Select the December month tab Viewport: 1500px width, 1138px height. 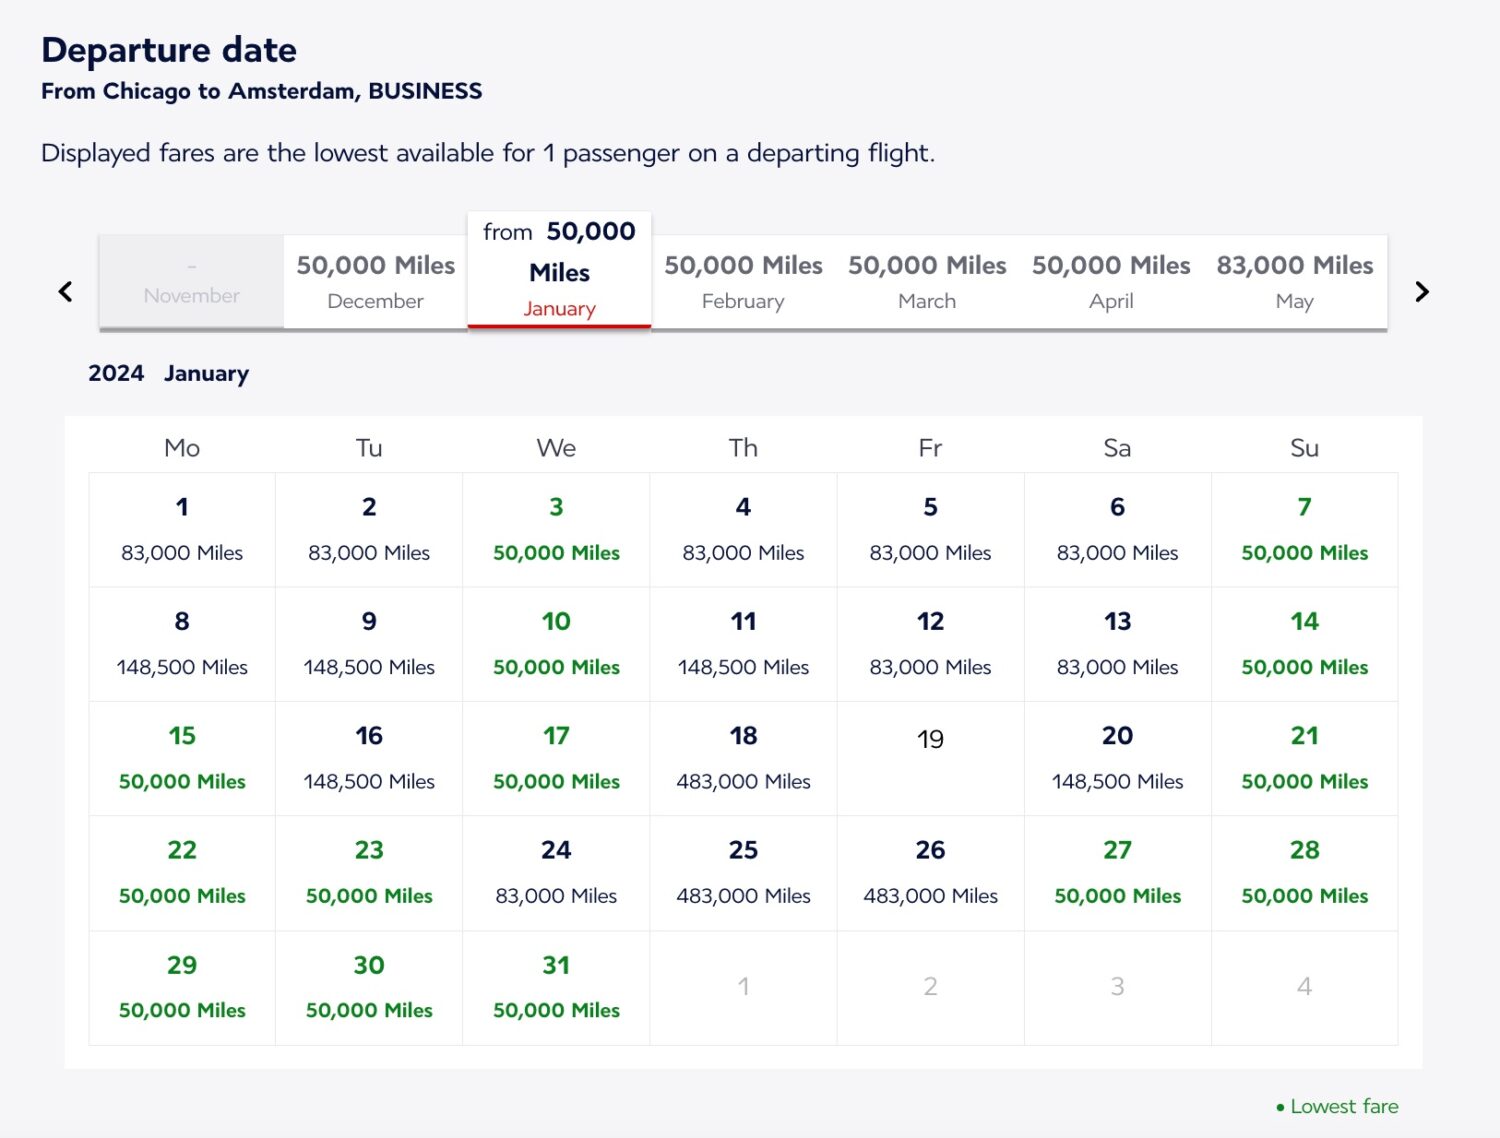(x=375, y=282)
